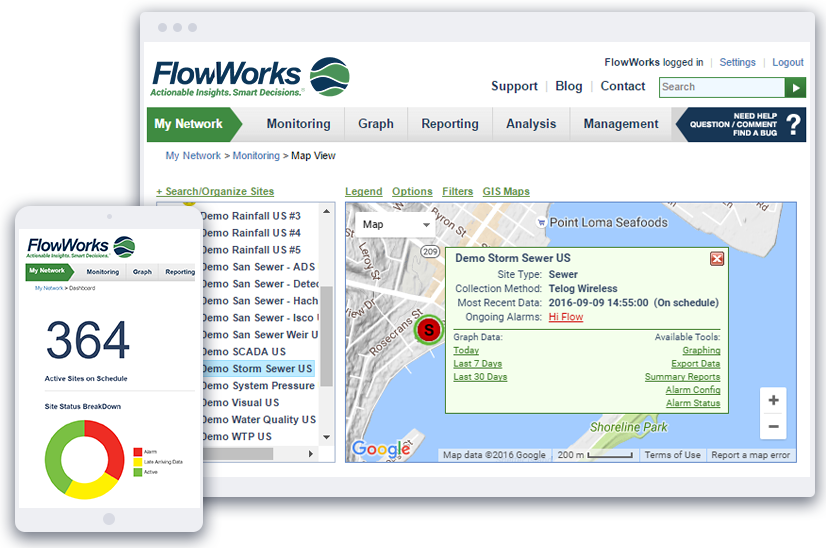Click in the Search input field
The height and width of the screenshot is (548, 826).
(x=721, y=87)
